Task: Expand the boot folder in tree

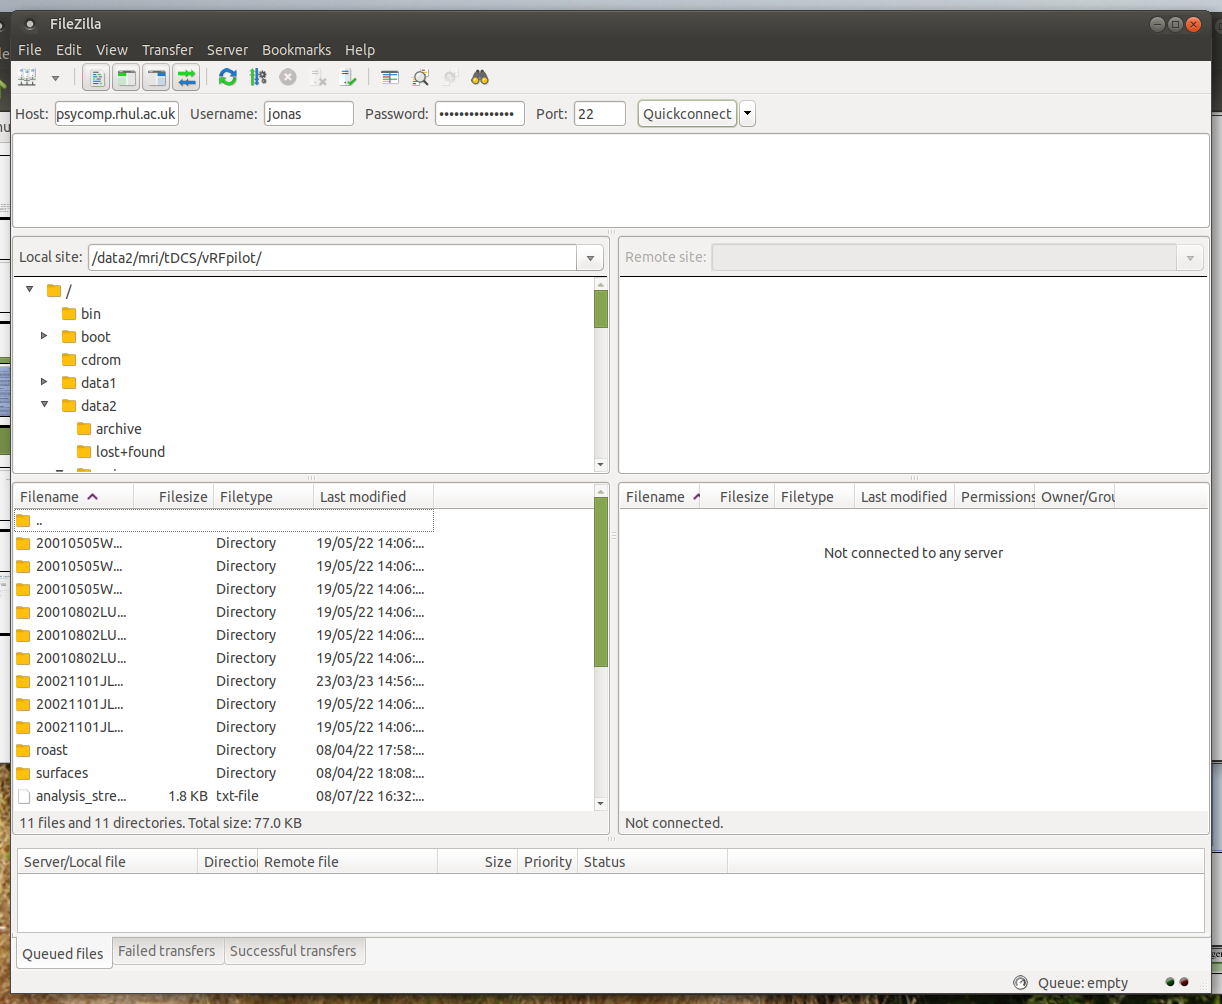Action: point(44,336)
